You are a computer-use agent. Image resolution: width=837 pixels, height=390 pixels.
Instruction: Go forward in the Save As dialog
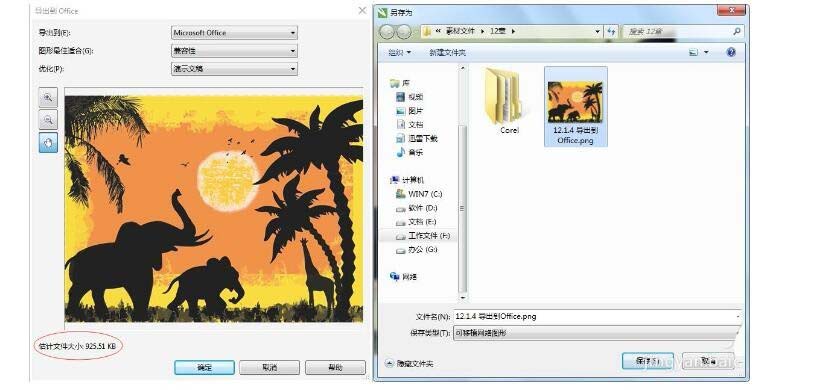point(404,32)
